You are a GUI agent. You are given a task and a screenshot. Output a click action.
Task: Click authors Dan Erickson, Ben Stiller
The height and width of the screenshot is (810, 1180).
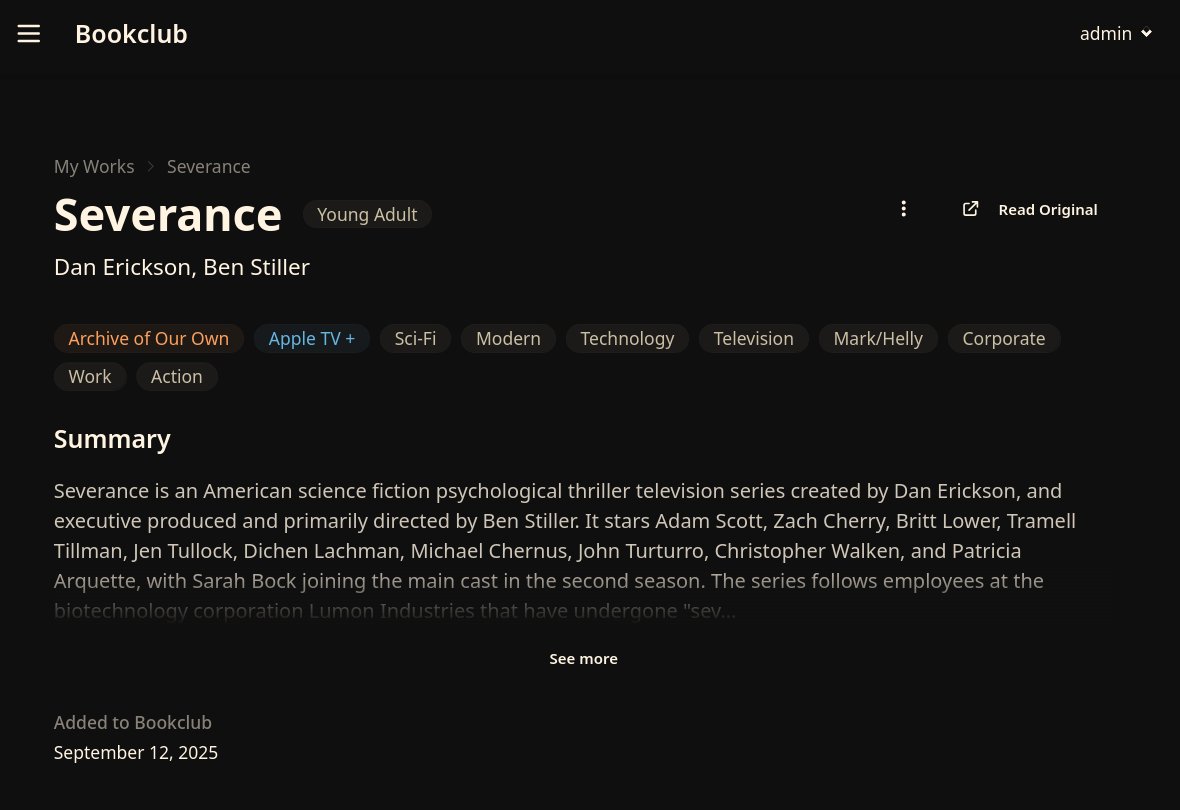[x=182, y=267]
